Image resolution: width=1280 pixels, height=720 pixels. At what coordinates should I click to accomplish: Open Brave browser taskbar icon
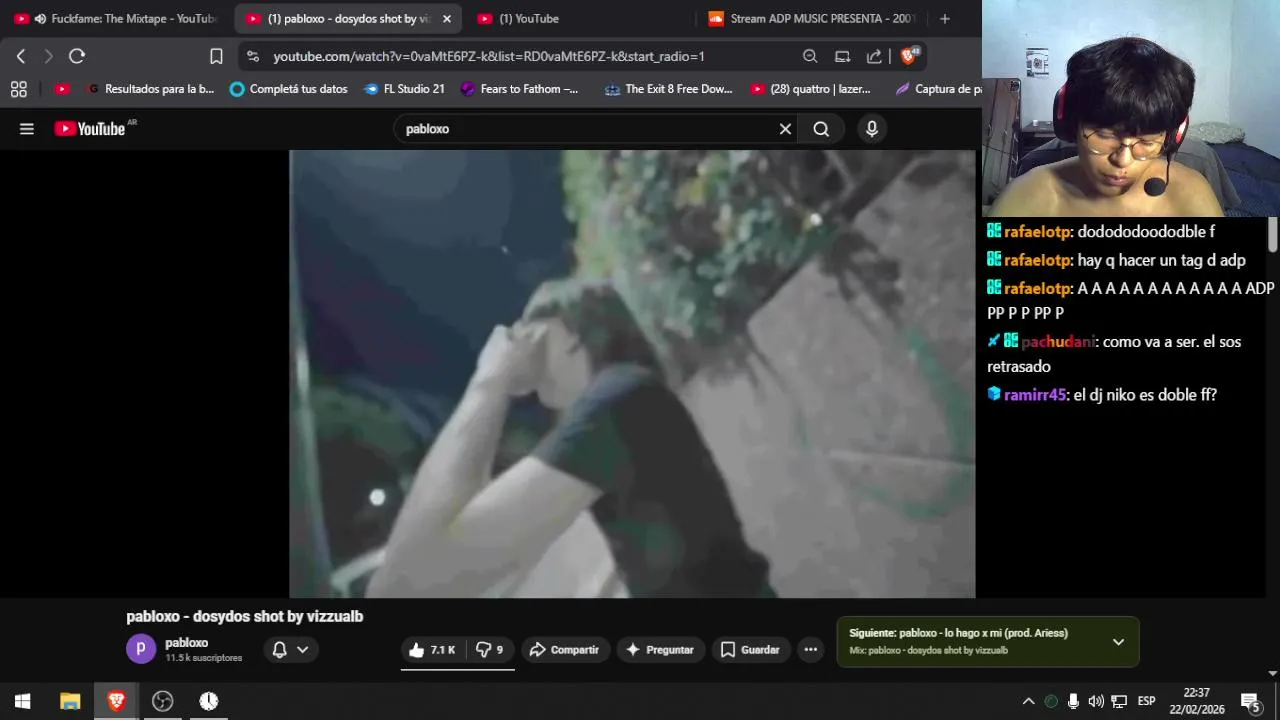[116, 701]
